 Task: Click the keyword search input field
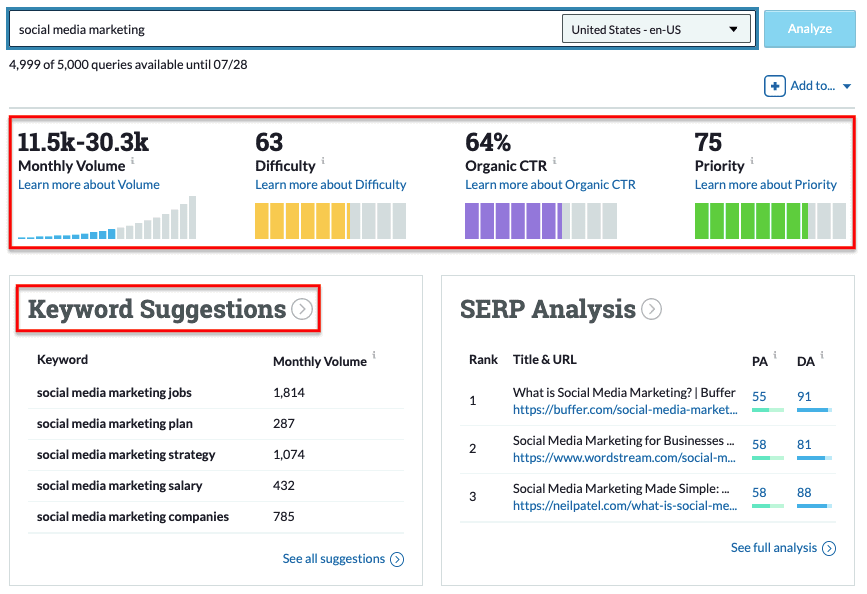coord(285,29)
